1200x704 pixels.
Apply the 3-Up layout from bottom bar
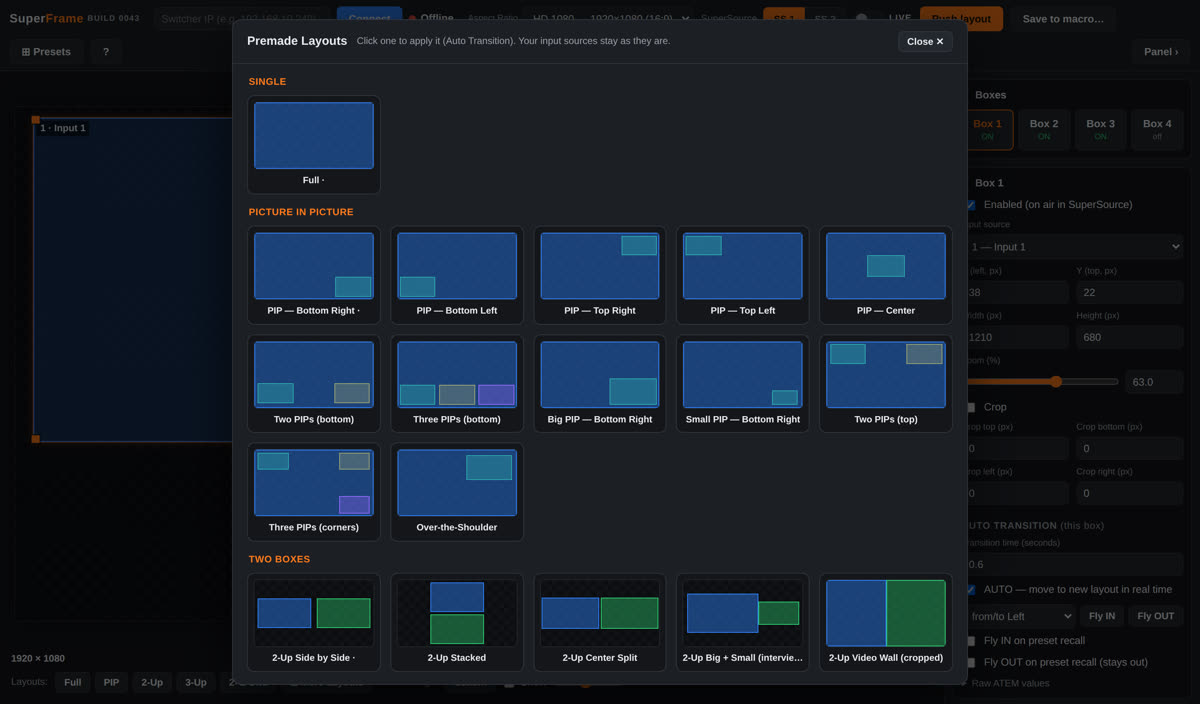(x=196, y=682)
